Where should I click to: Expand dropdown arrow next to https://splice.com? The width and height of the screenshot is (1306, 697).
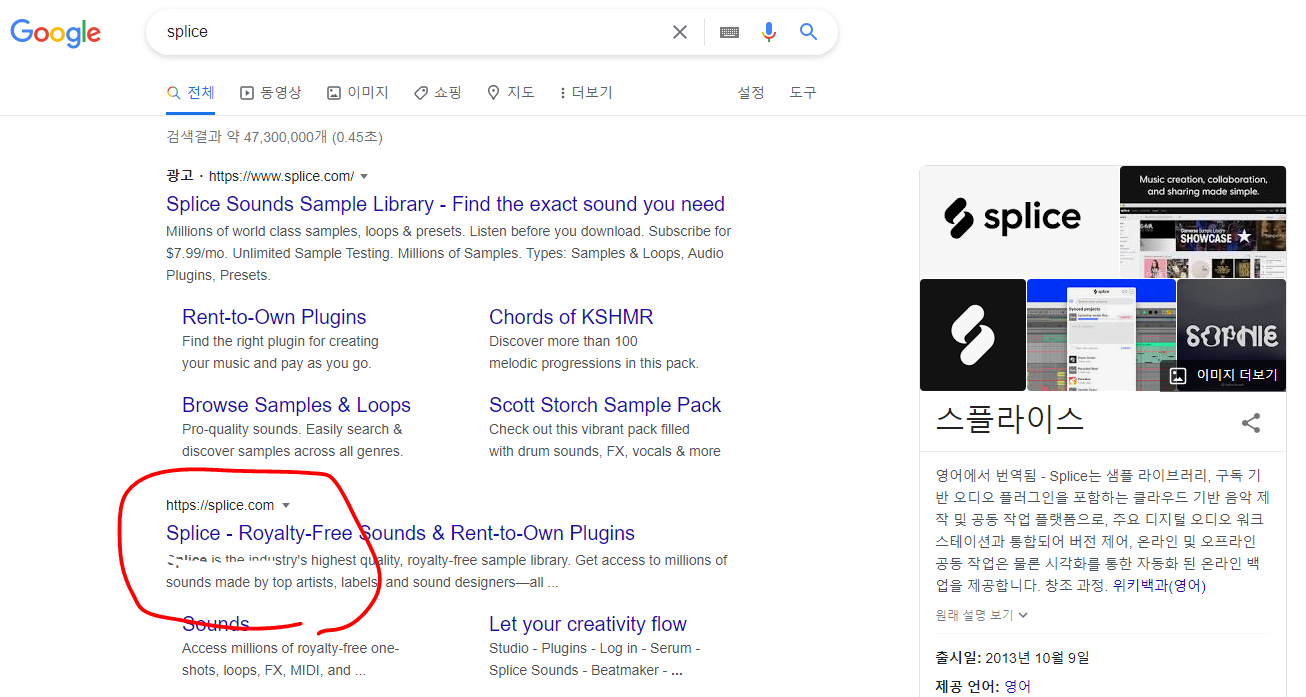pos(286,505)
